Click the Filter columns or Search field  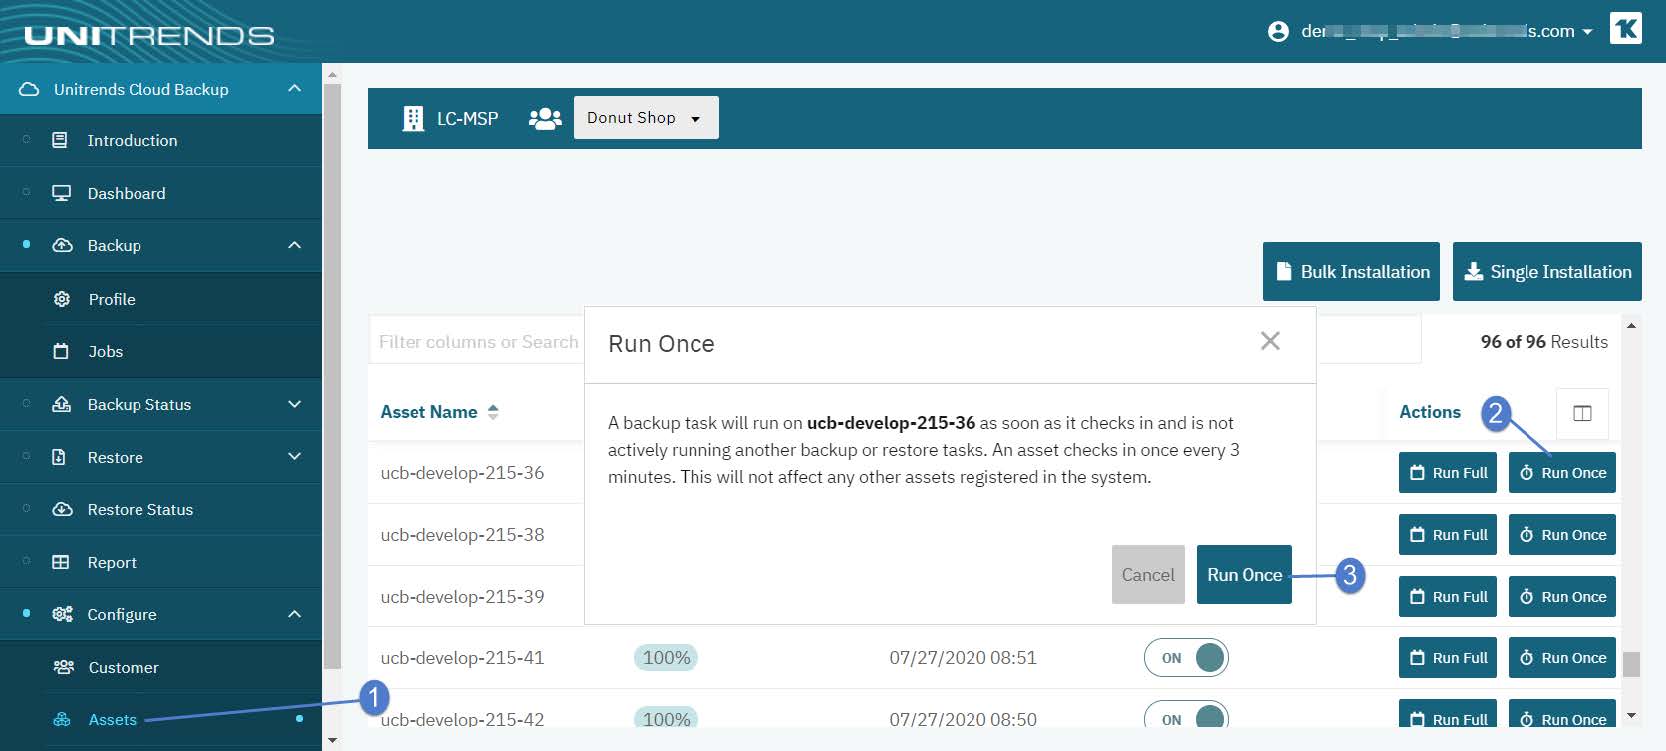[x=477, y=341]
